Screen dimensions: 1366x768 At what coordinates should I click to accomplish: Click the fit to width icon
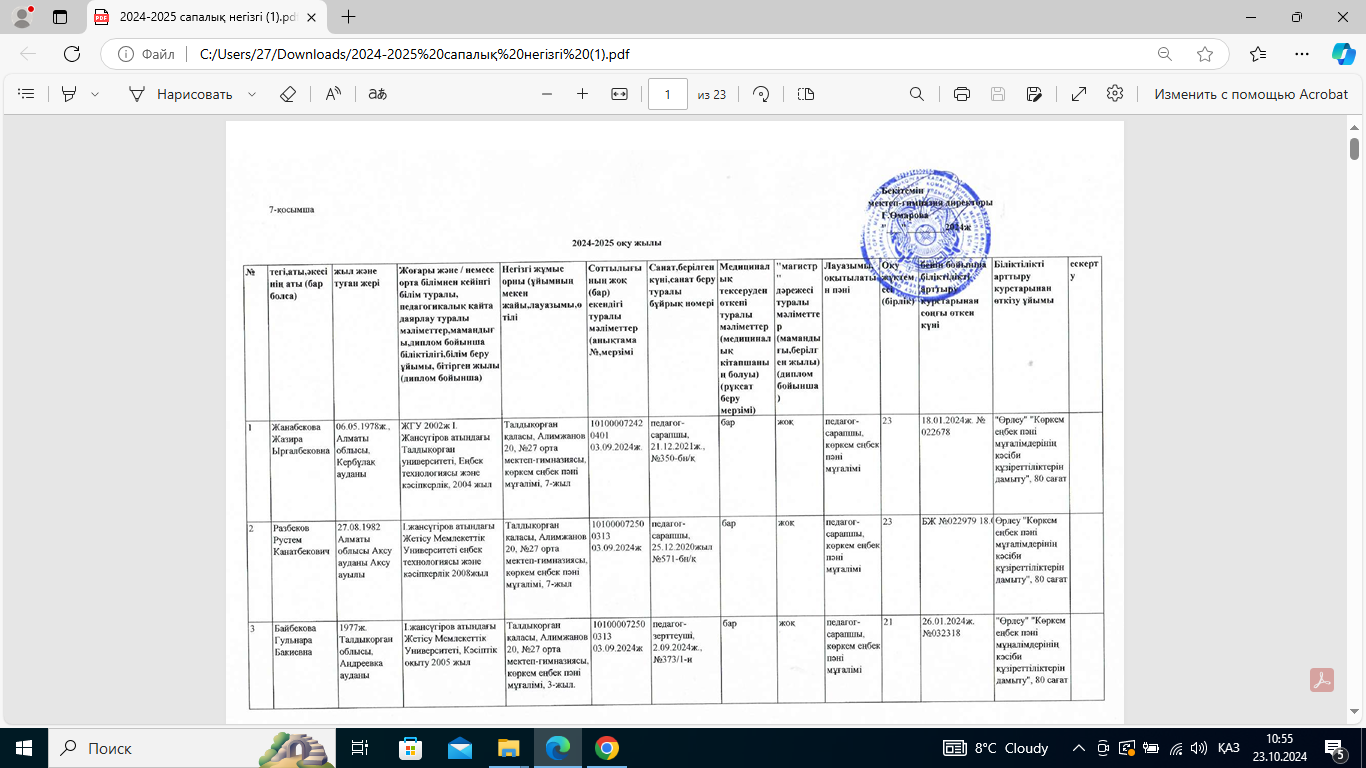click(619, 94)
